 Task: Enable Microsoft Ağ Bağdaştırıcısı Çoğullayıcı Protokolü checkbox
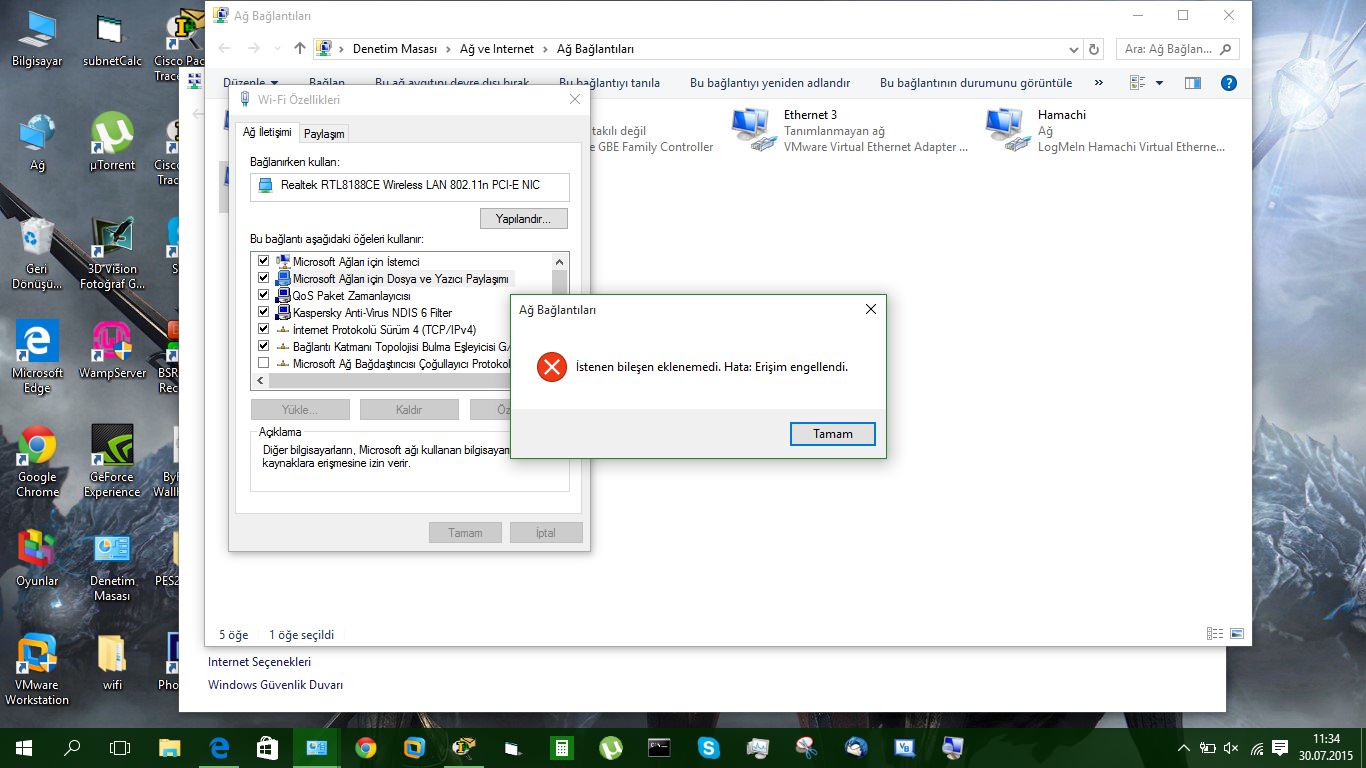tap(264, 364)
